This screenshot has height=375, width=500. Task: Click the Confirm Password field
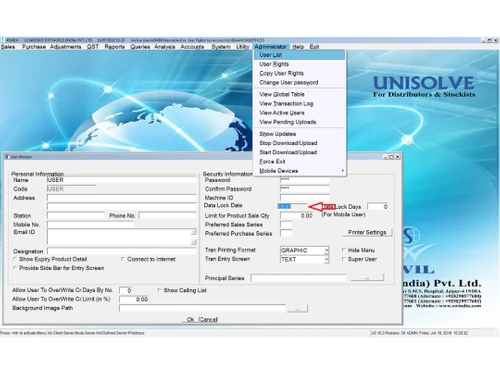304,189
